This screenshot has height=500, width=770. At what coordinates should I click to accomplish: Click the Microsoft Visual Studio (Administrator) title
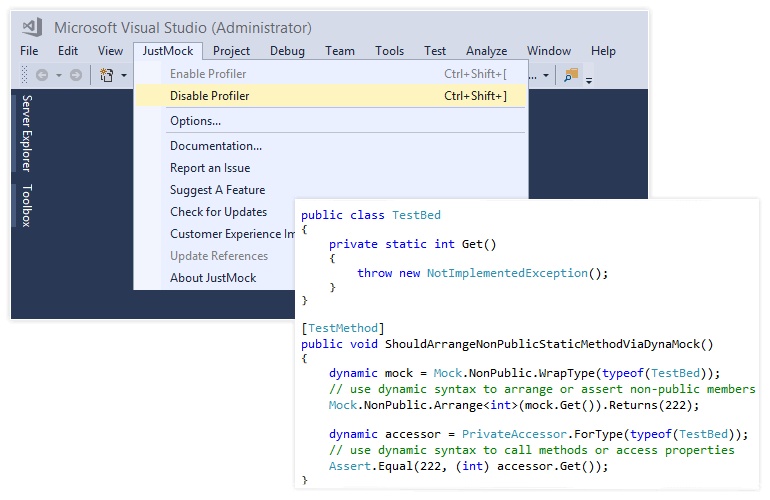183,28
